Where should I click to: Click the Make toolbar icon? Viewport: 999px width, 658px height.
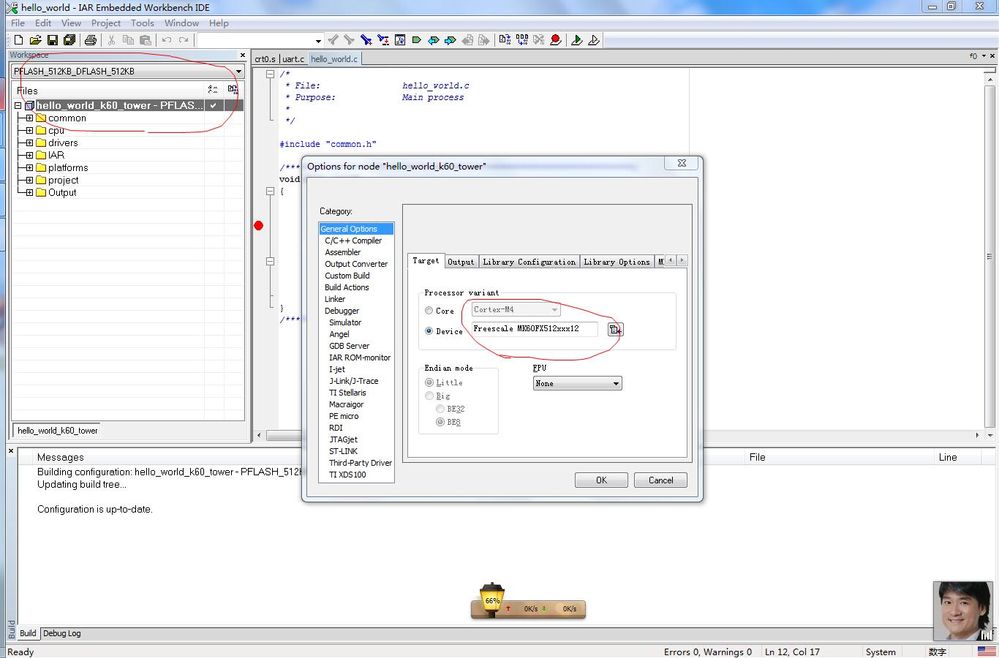point(522,40)
